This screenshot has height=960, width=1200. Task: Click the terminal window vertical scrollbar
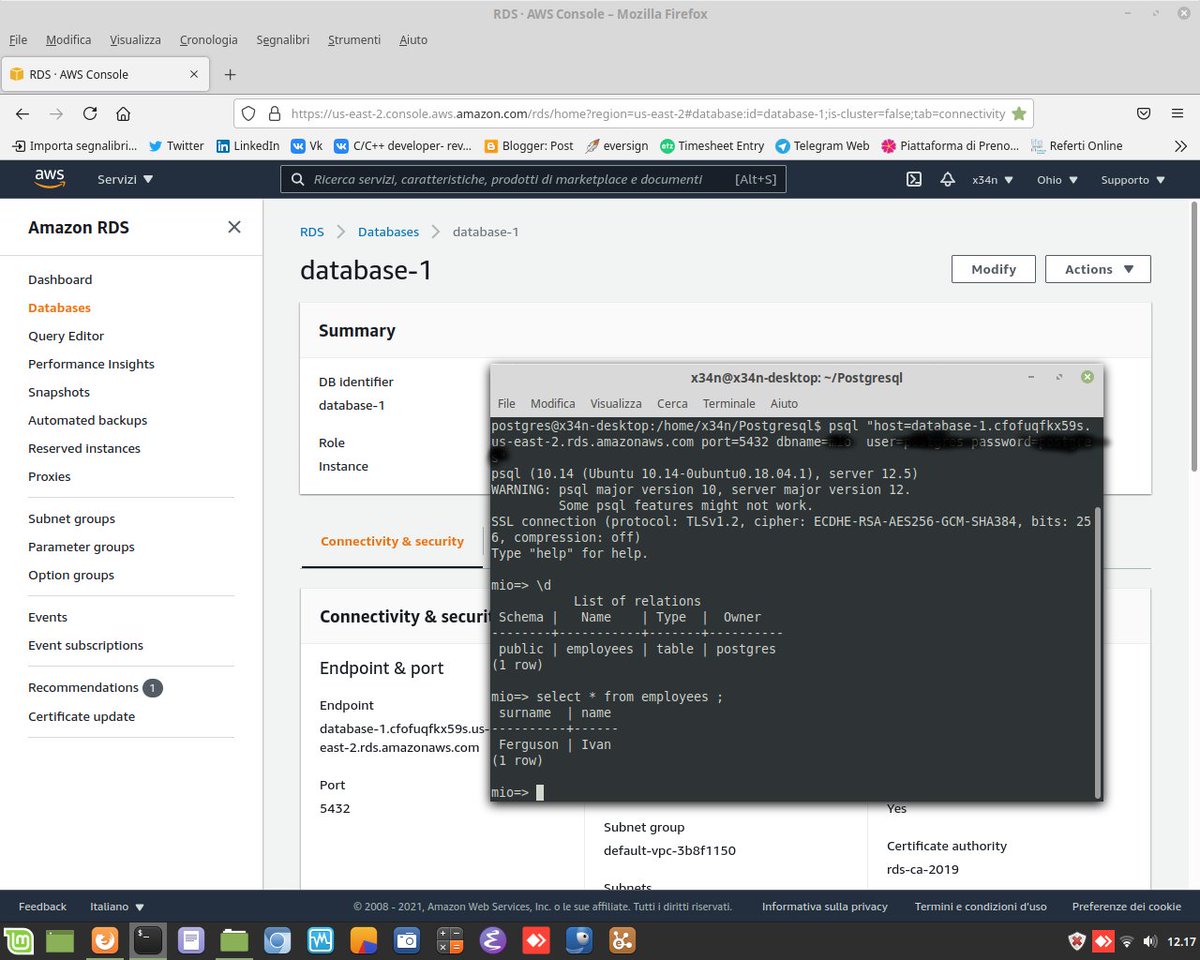point(1097,650)
